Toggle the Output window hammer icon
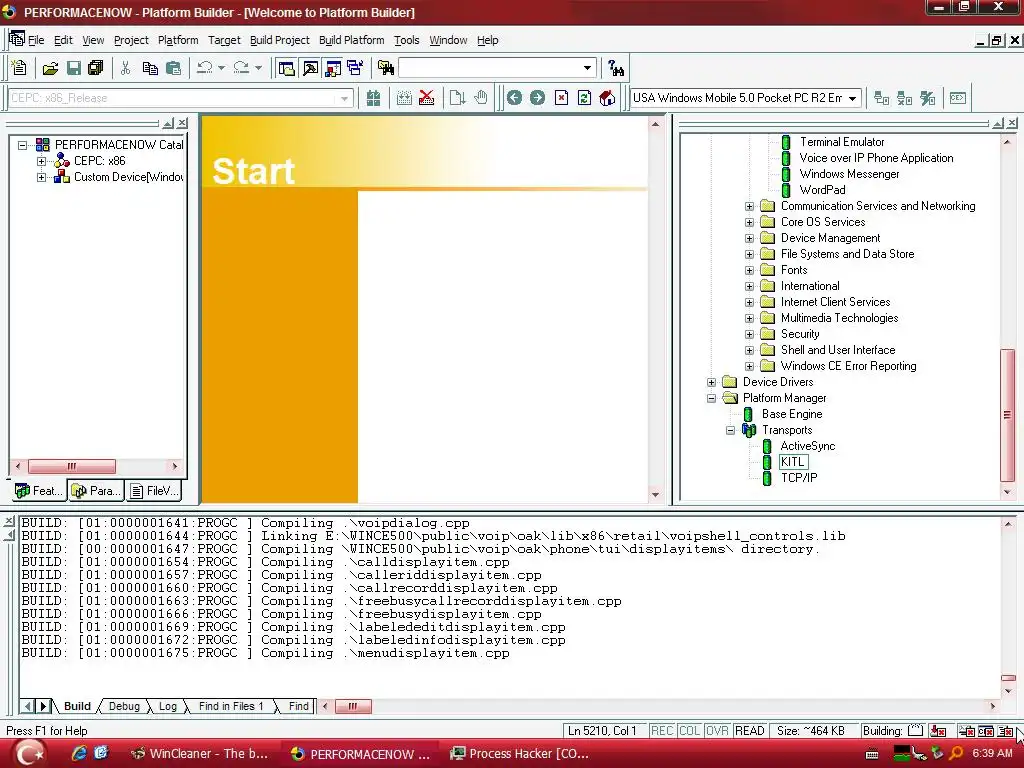1024x768 pixels. pyautogui.click(x=310, y=68)
